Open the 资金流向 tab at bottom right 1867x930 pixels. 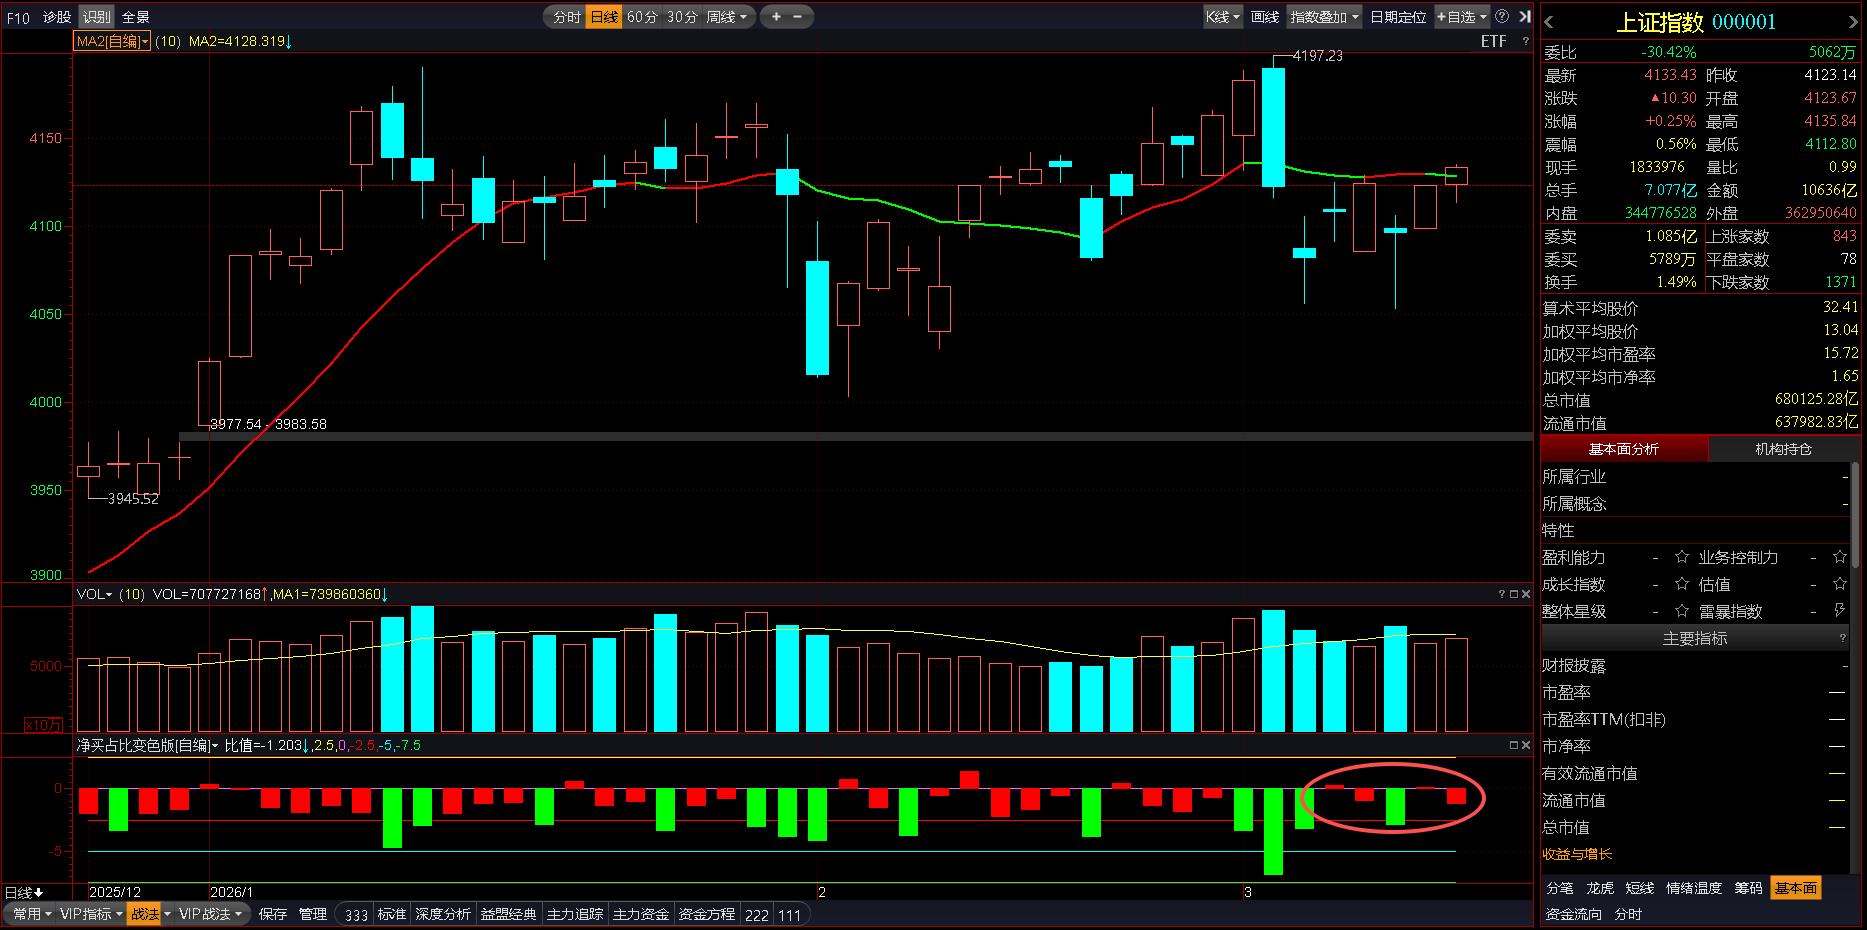tap(1573, 914)
